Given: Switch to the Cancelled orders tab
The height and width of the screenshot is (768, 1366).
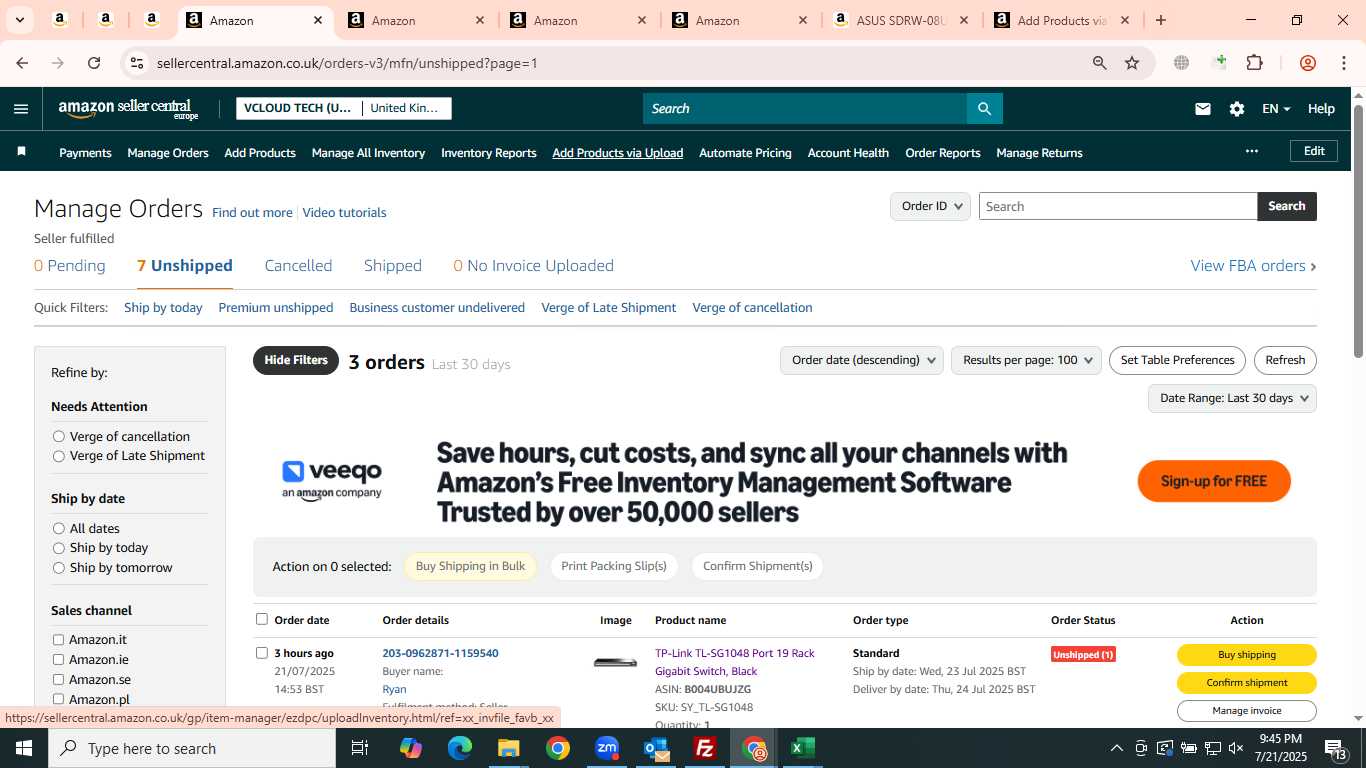Looking at the screenshot, I should tap(298, 266).
